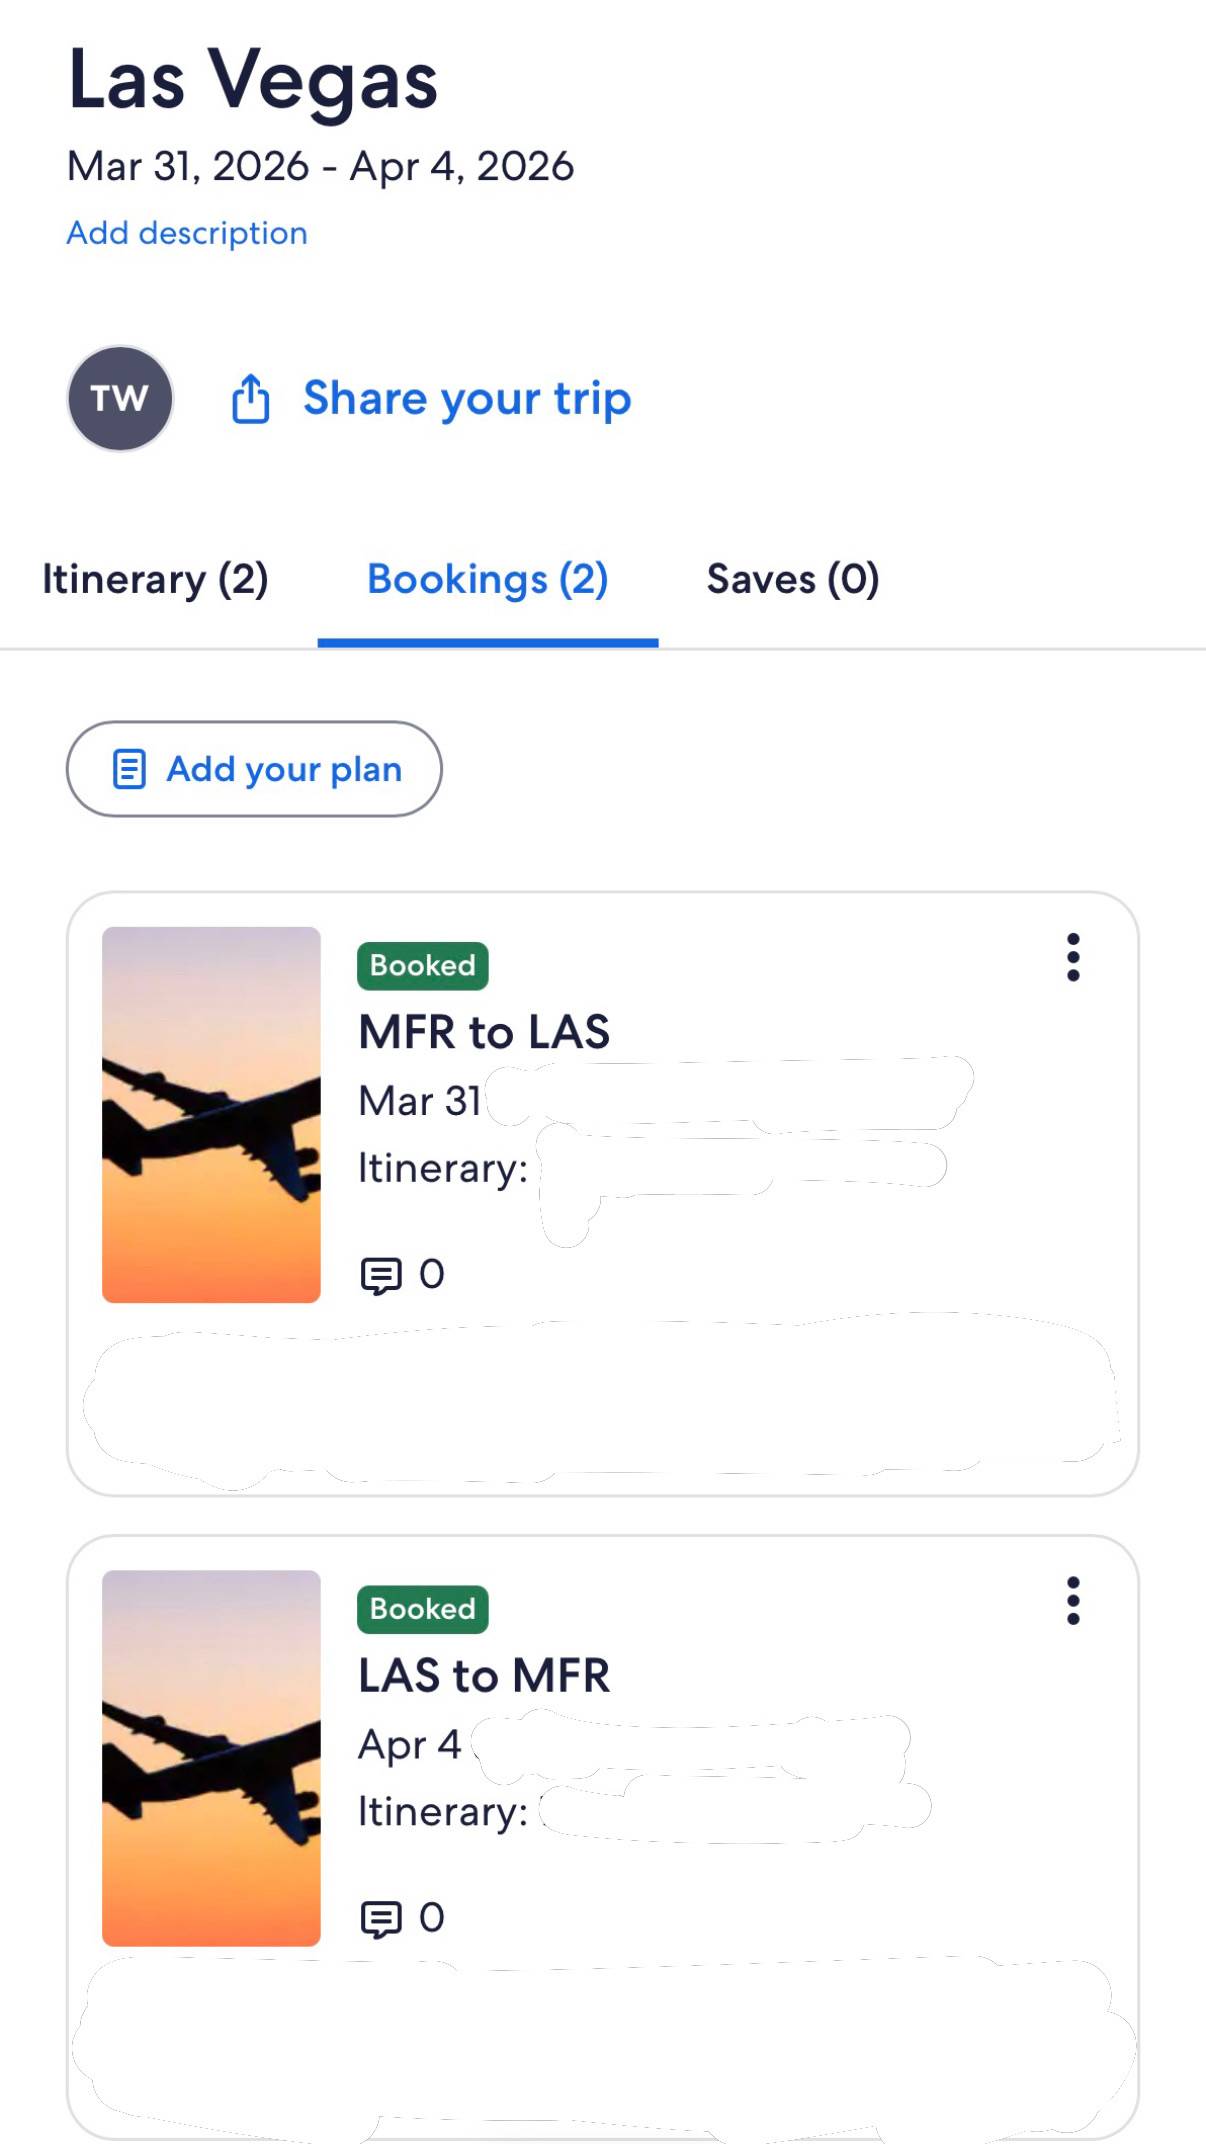Open the three-dot menu on the MFR to LAS booking
This screenshot has height=2144, width=1206.
[1073, 957]
